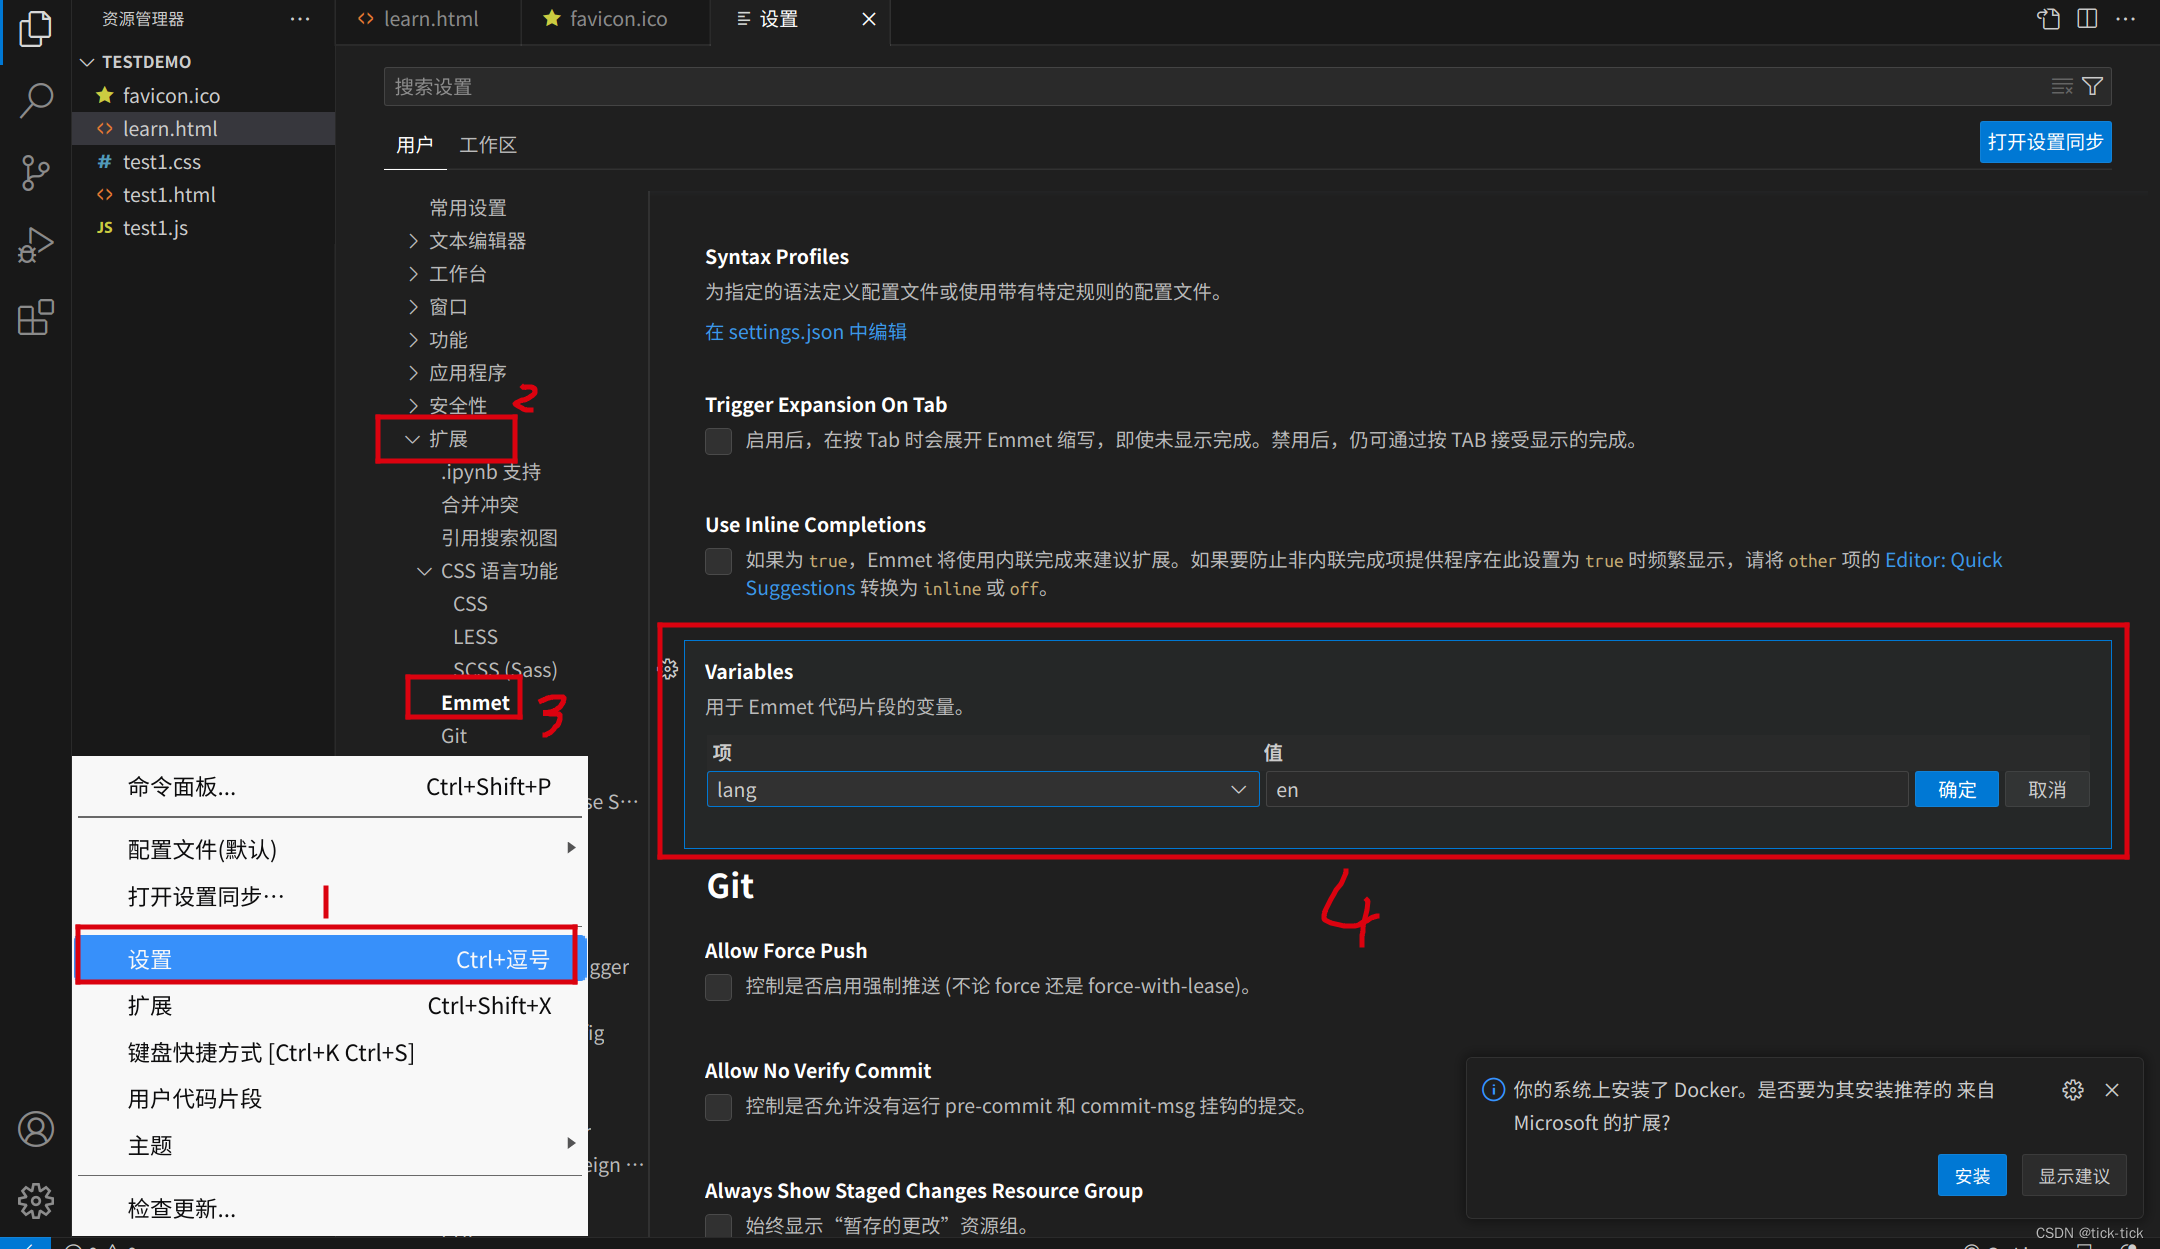The width and height of the screenshot is (2160, 1249).
Task: Open the lang item dropdown
Action: 982,790
